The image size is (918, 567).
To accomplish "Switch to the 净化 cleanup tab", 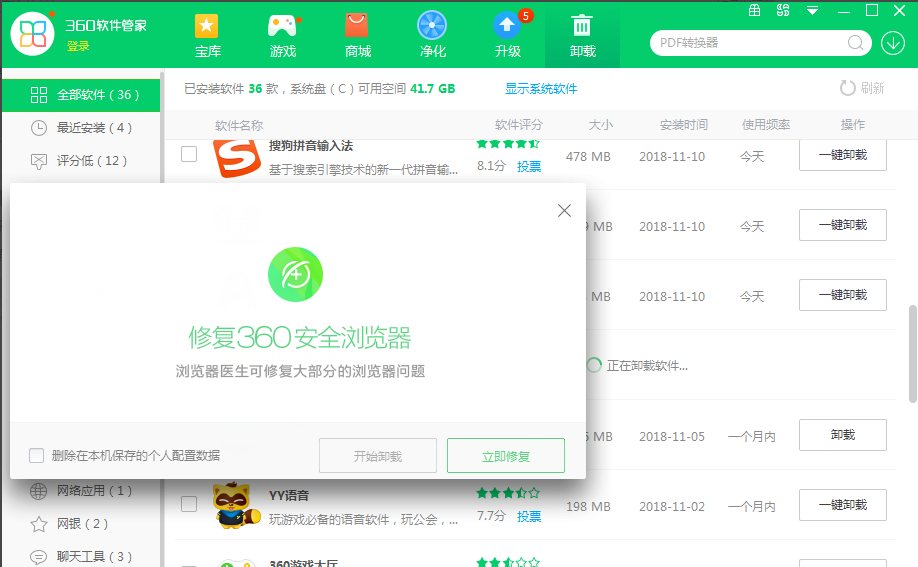I will (432, 36).
